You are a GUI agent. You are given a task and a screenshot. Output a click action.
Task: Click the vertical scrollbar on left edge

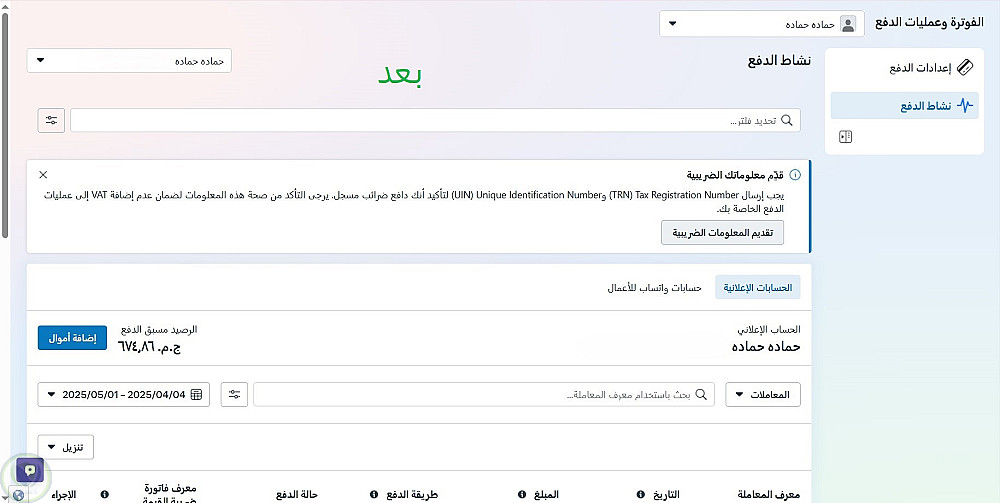point(5,124)
